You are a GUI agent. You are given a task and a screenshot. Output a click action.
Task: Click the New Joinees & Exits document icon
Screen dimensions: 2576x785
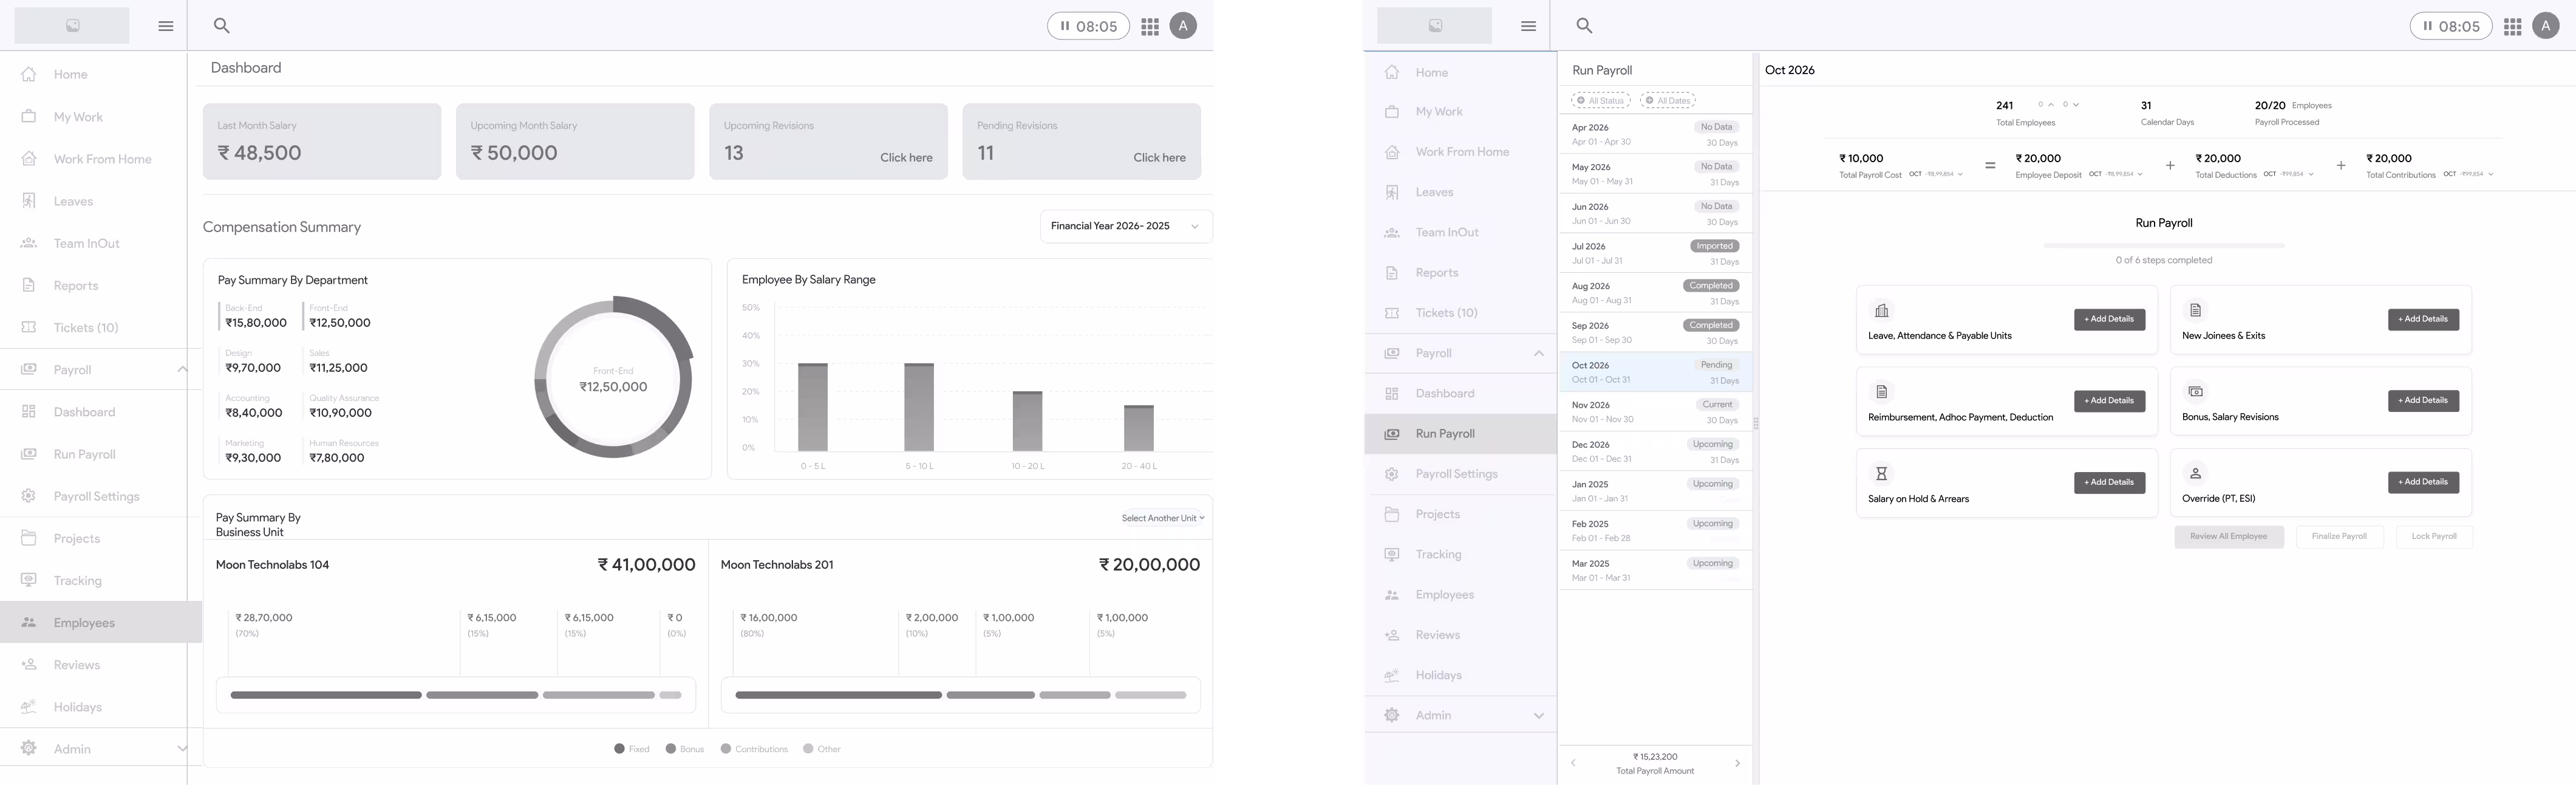pos(2195,310)
